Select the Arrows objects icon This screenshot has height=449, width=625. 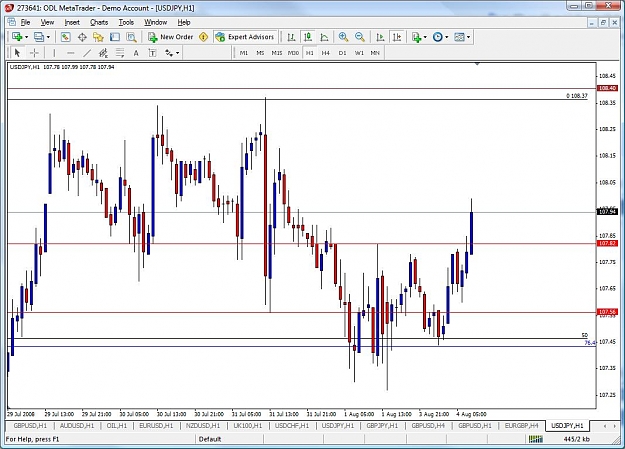pos(169,53)
